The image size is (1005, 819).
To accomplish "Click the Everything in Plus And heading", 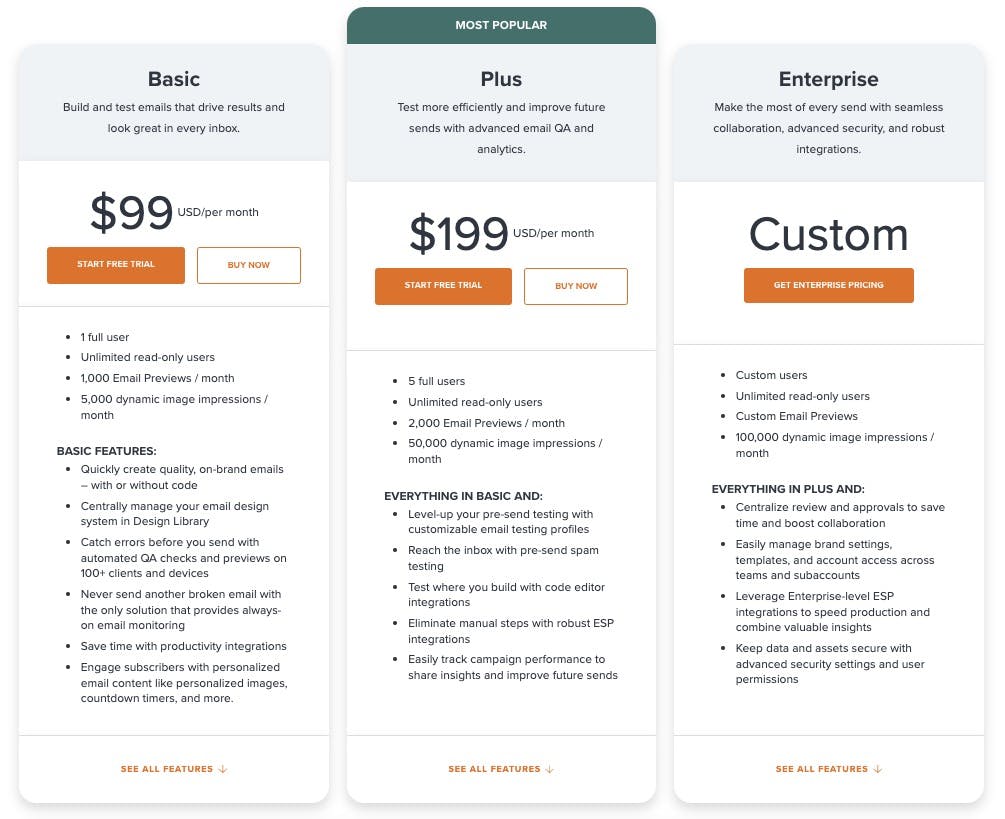I will tap(788, 489).
